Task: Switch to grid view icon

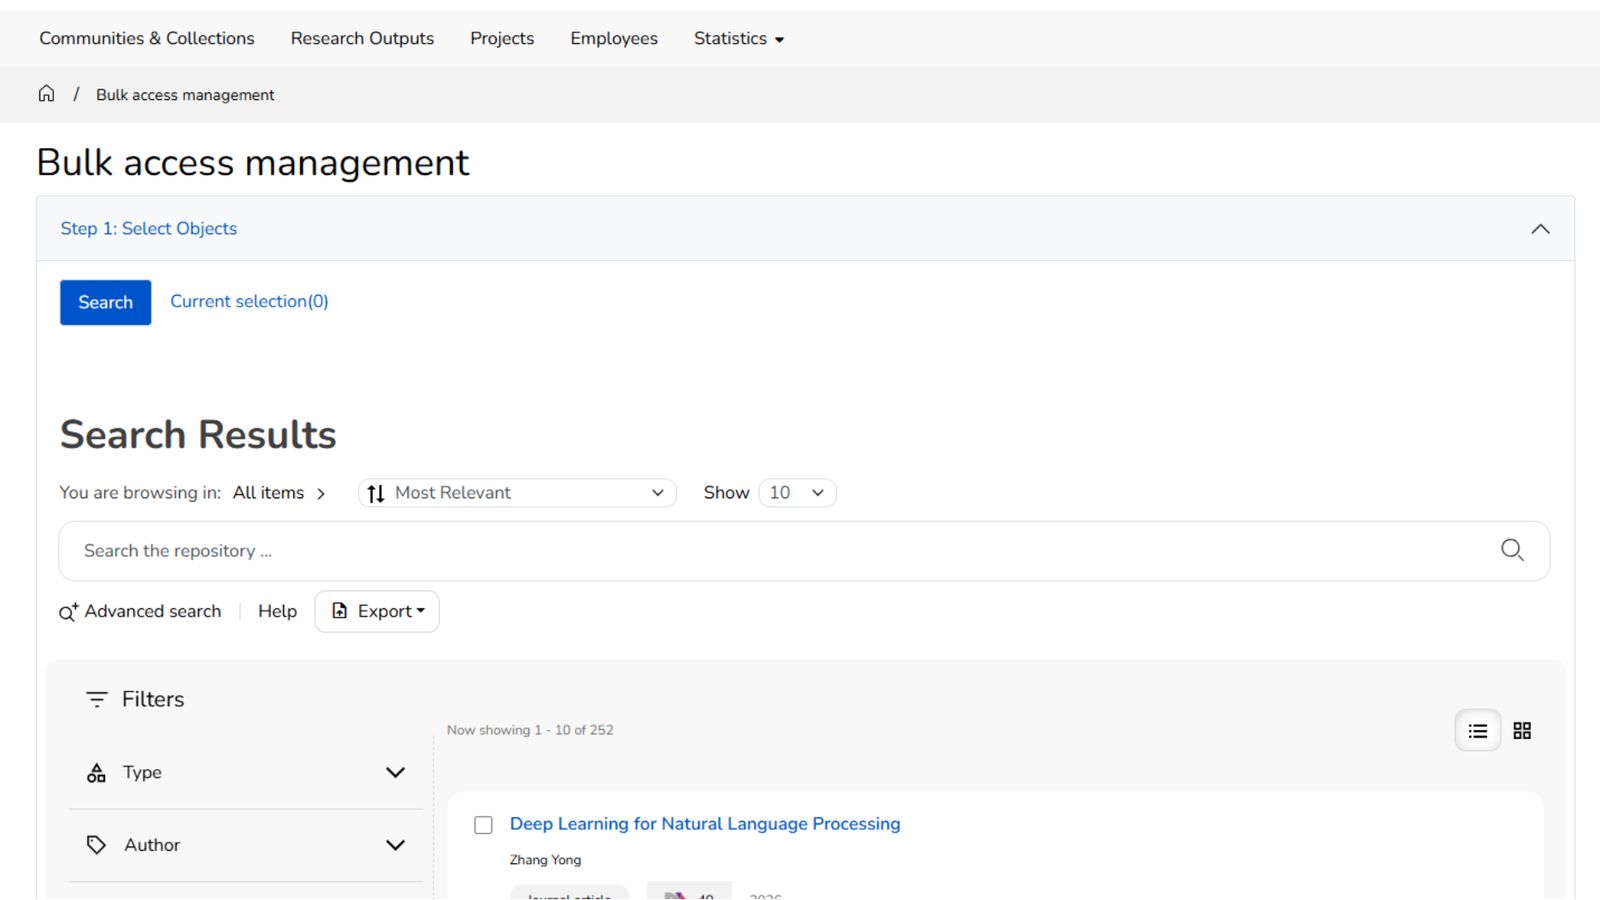Action: [1522, 731]
